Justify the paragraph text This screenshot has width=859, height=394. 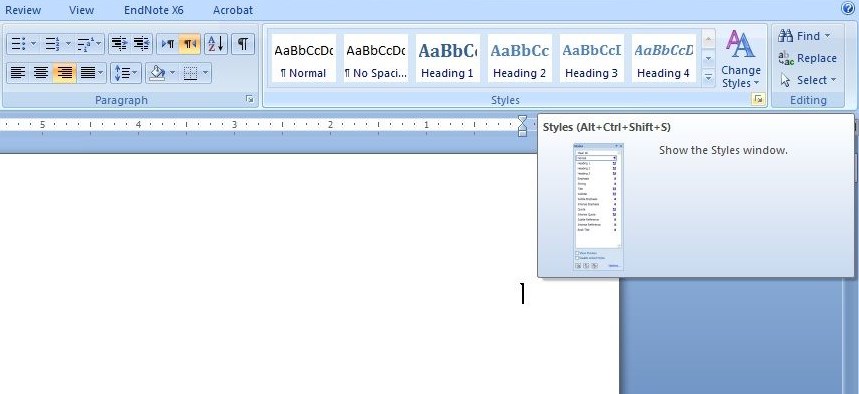point(88,72)
